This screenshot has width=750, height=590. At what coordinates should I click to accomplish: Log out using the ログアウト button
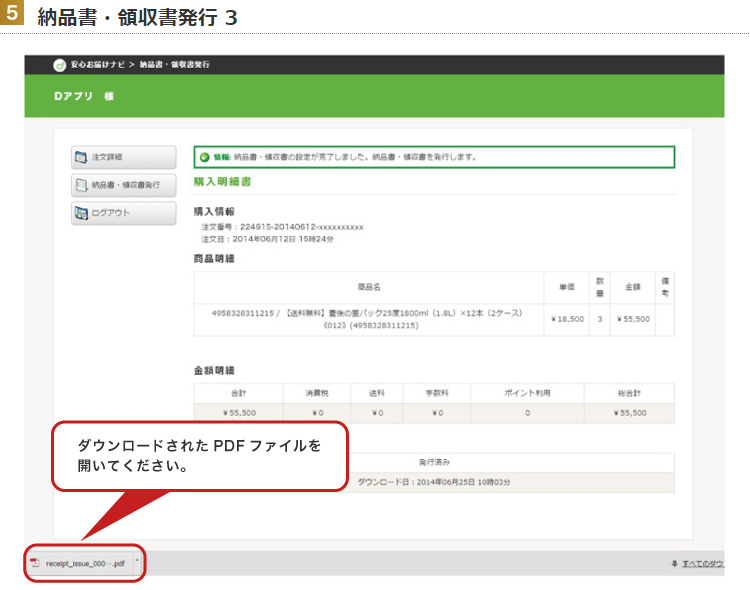(x=123, y=212)
